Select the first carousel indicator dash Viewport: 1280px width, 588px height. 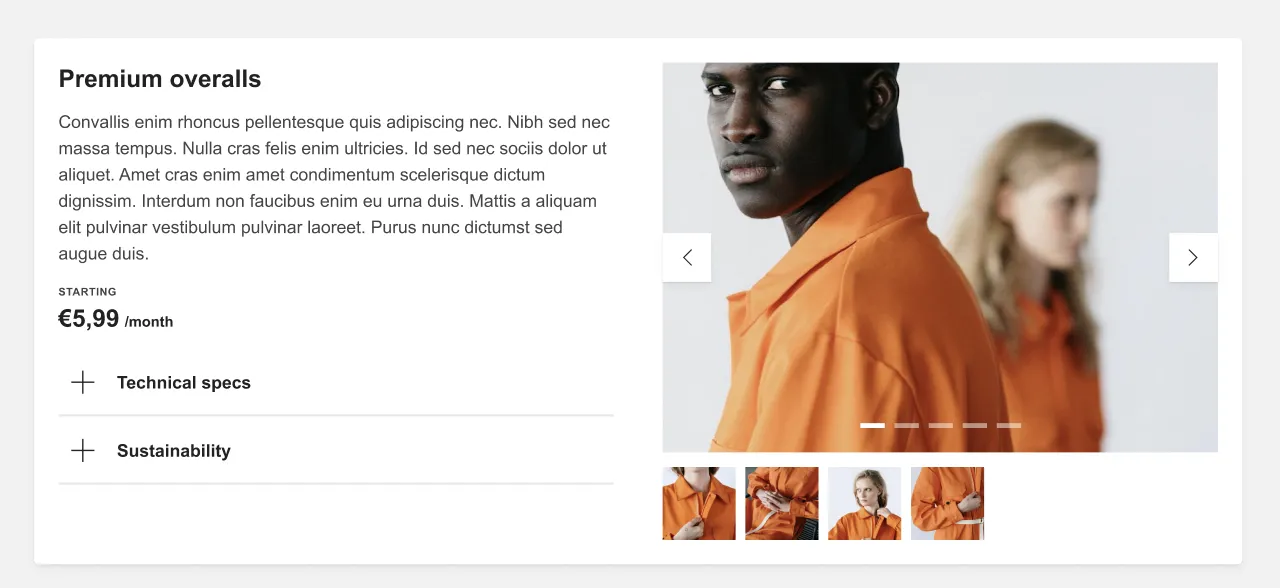click(872, 426)
